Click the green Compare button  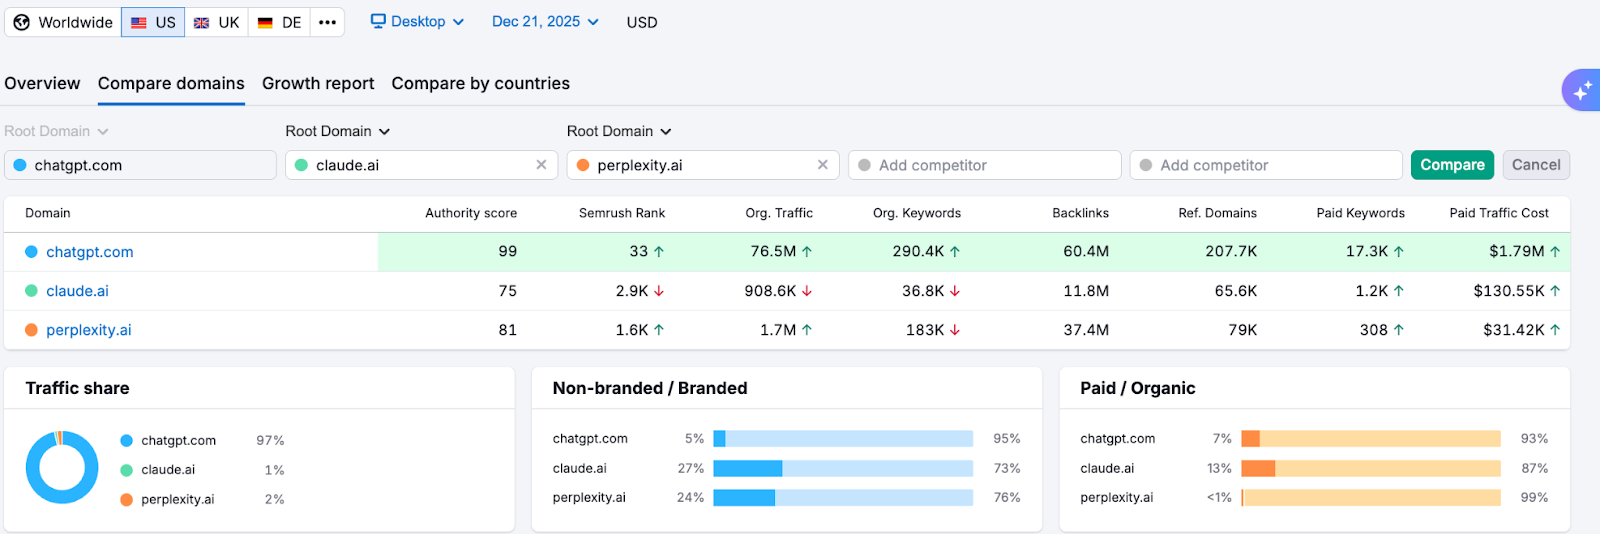click(1452, 165)
